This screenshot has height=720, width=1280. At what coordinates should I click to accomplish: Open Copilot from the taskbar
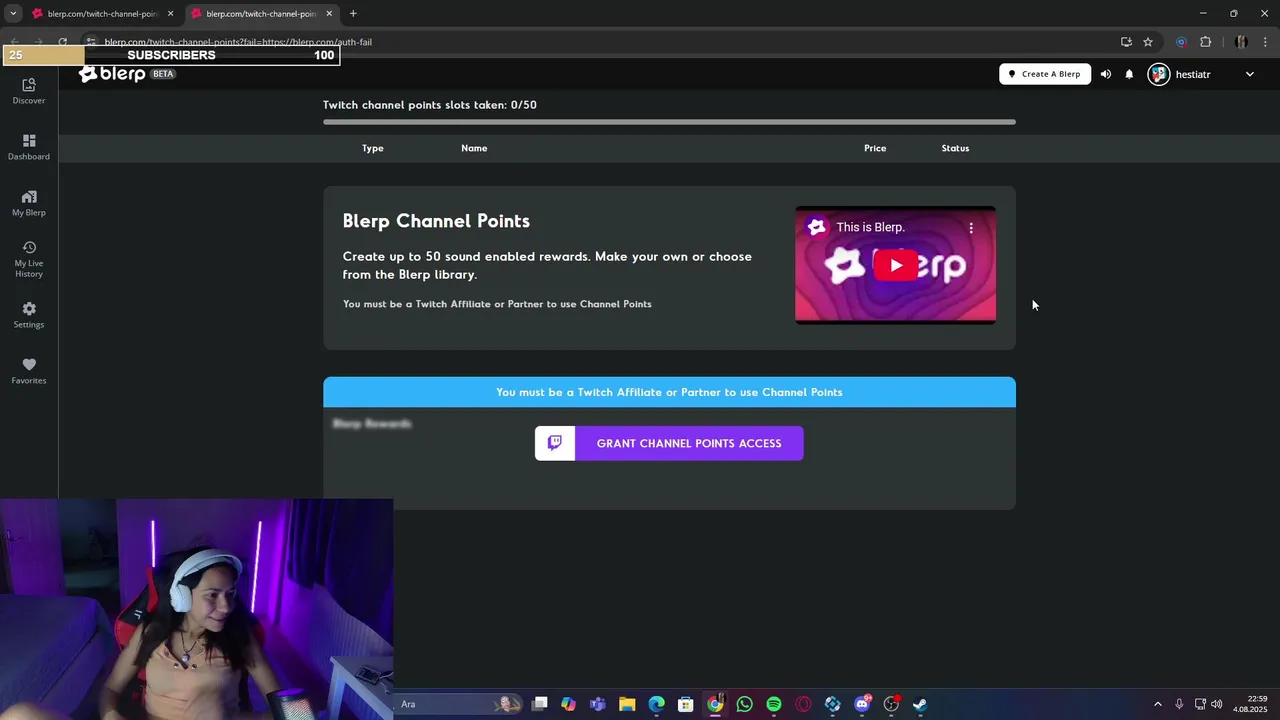(x=569, y=704)
